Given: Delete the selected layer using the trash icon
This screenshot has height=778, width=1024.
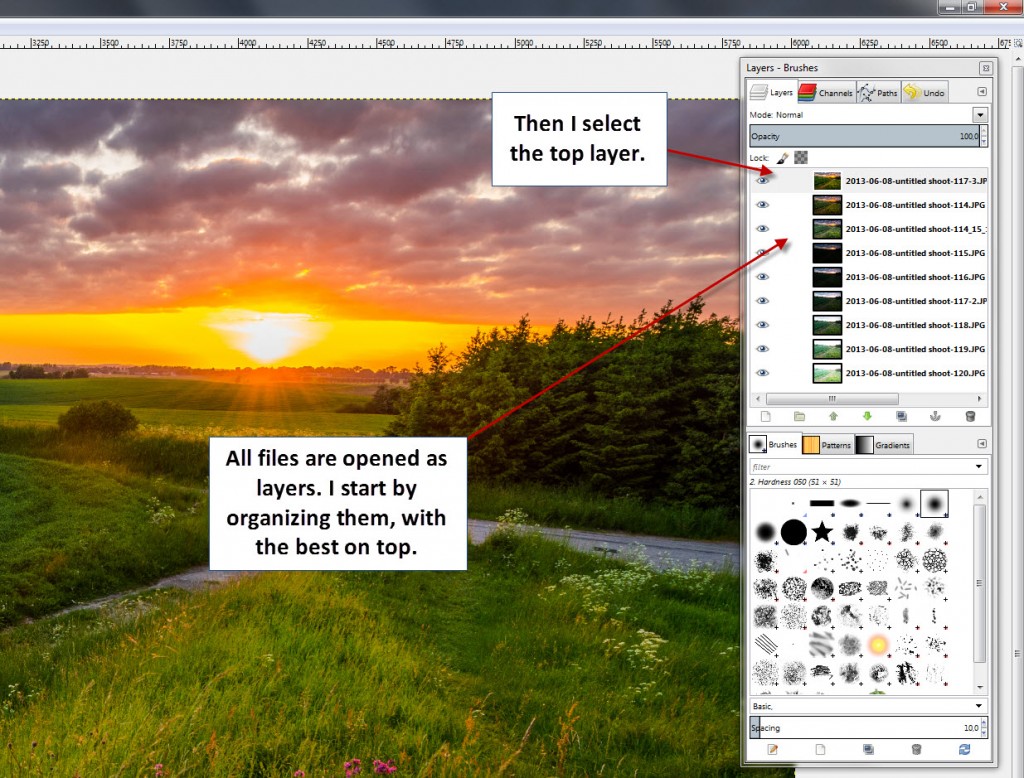Looking at the screenshot, I should (970, 417).
